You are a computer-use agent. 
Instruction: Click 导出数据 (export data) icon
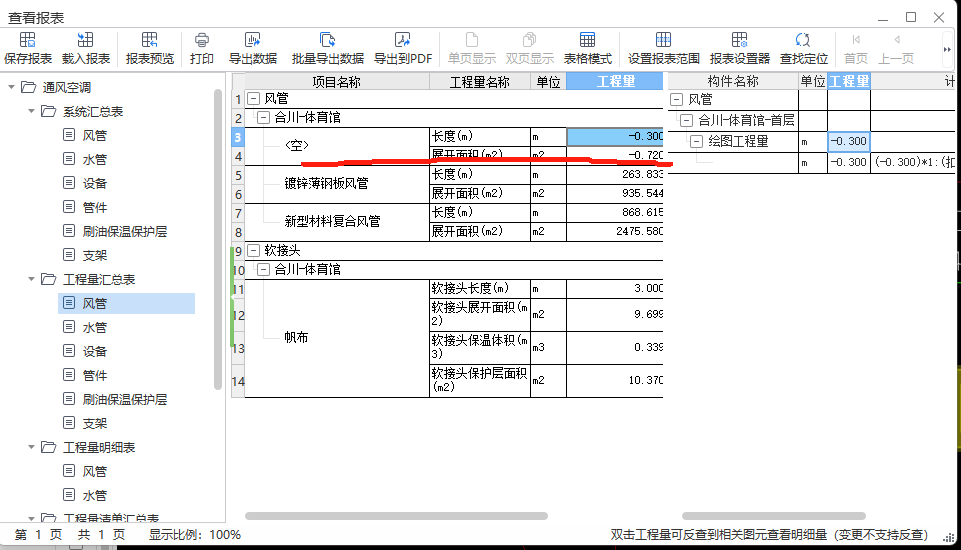pyautogui.click(x=253, y=48)
